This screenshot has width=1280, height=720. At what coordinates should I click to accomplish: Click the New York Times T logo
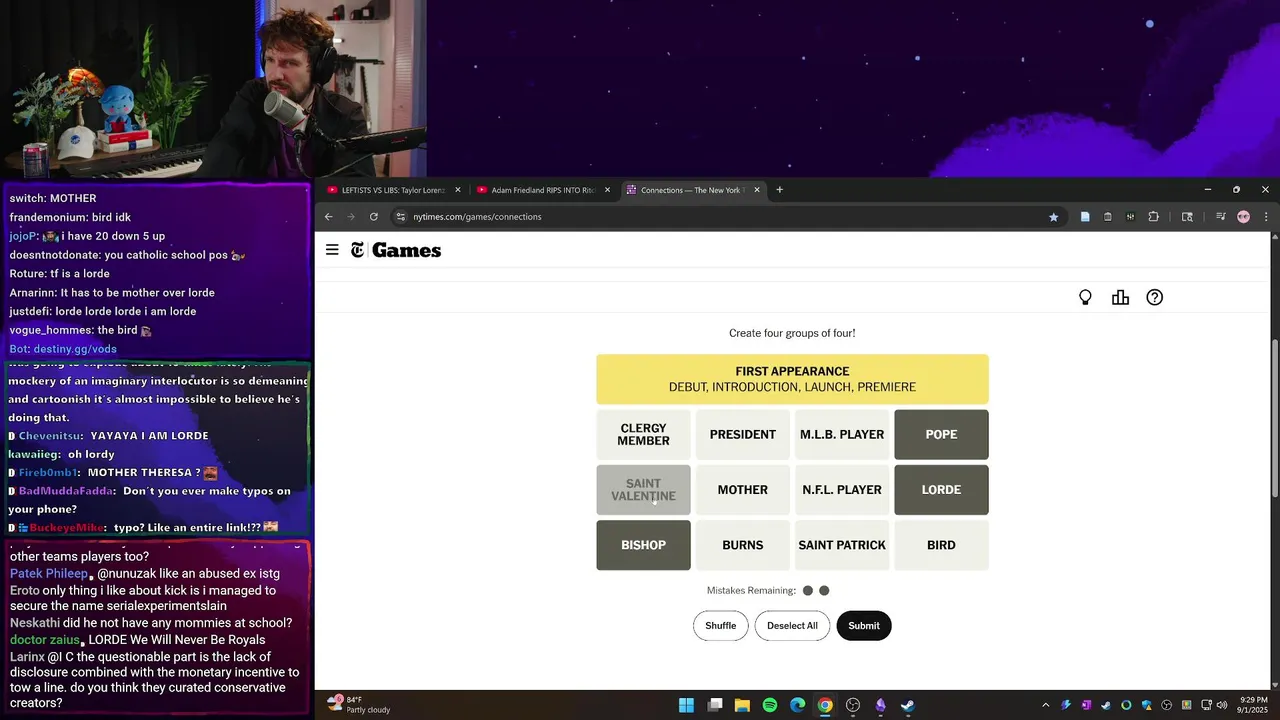point(357,250)
